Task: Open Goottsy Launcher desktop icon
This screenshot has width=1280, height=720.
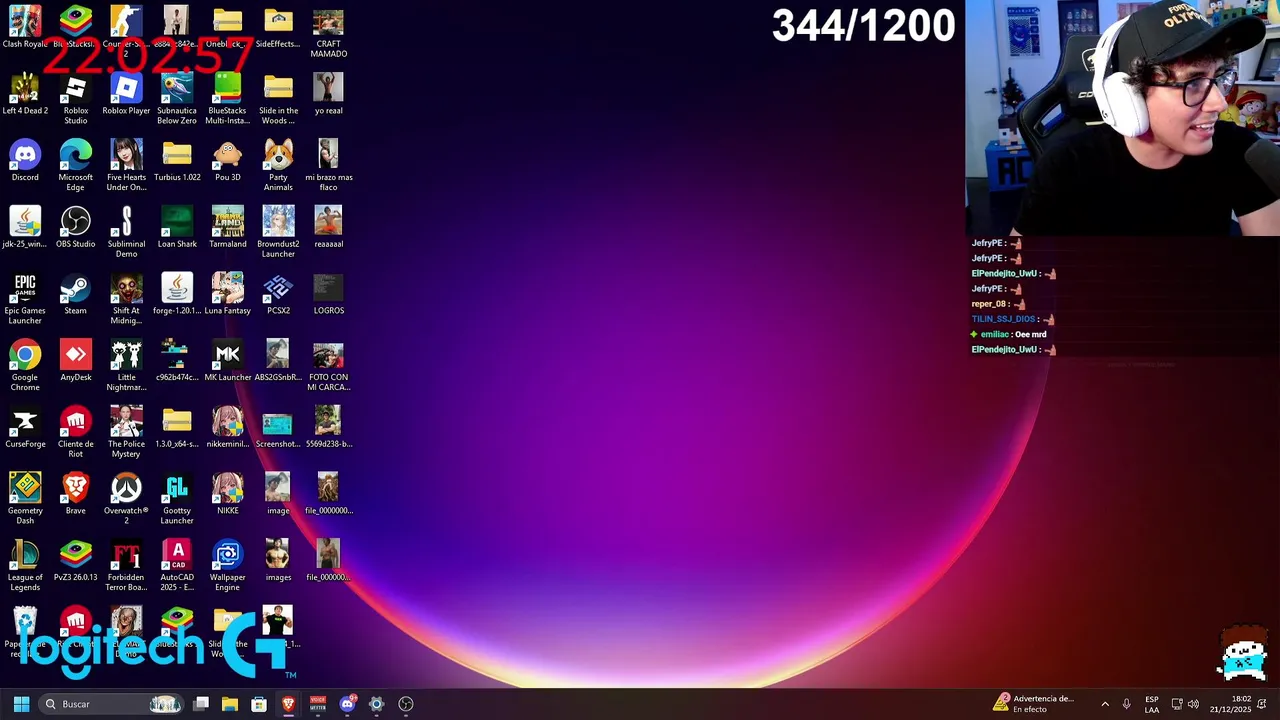Action: click(x=177, y=499)
